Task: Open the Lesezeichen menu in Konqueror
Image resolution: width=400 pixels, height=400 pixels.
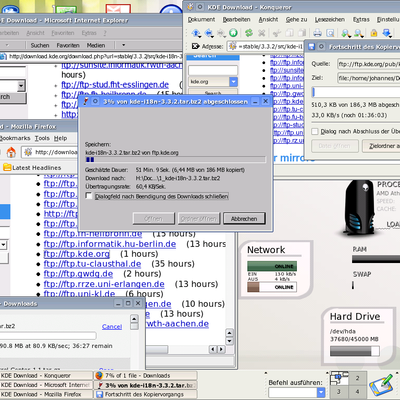Action: point(330,20)
